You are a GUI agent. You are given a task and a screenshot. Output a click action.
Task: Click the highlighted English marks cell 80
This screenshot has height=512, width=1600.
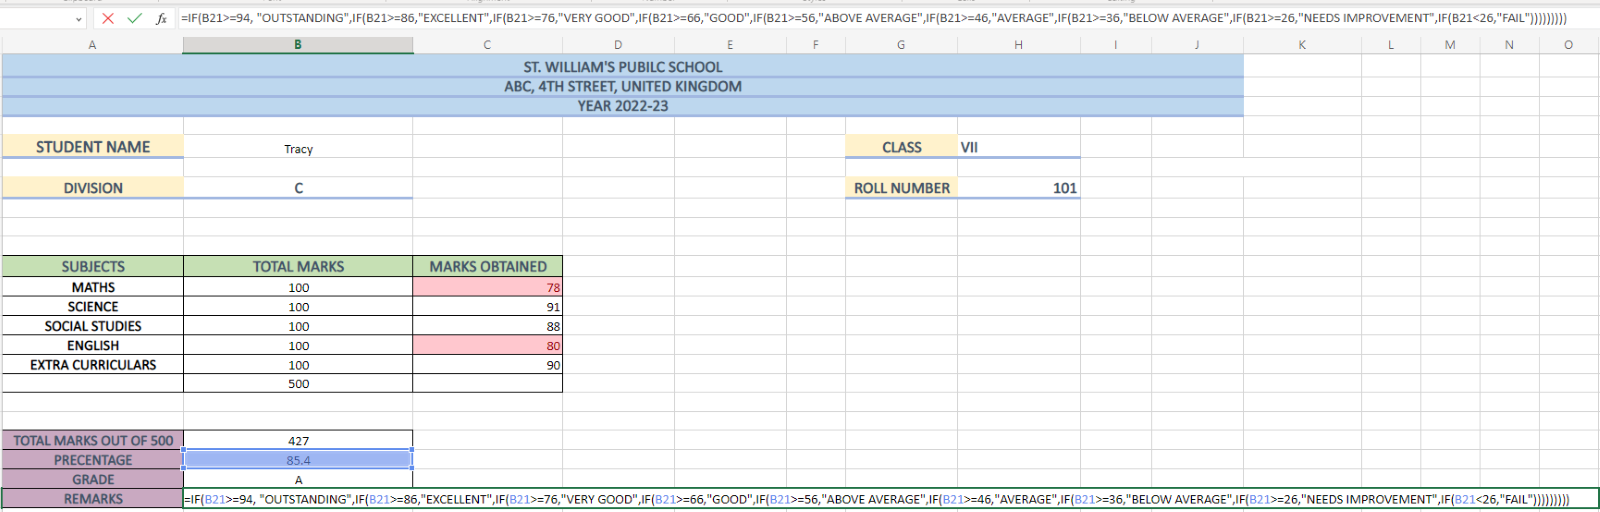488,346
